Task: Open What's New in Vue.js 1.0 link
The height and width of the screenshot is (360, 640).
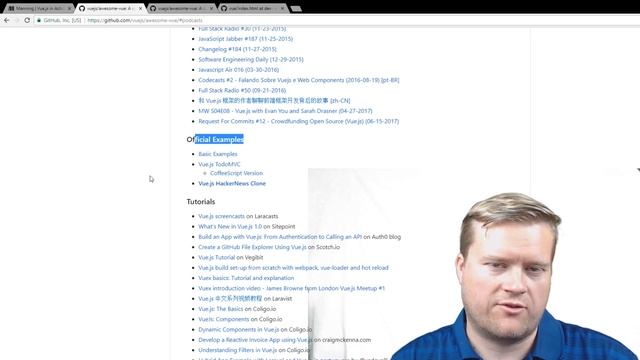Action: coord(230,226)
